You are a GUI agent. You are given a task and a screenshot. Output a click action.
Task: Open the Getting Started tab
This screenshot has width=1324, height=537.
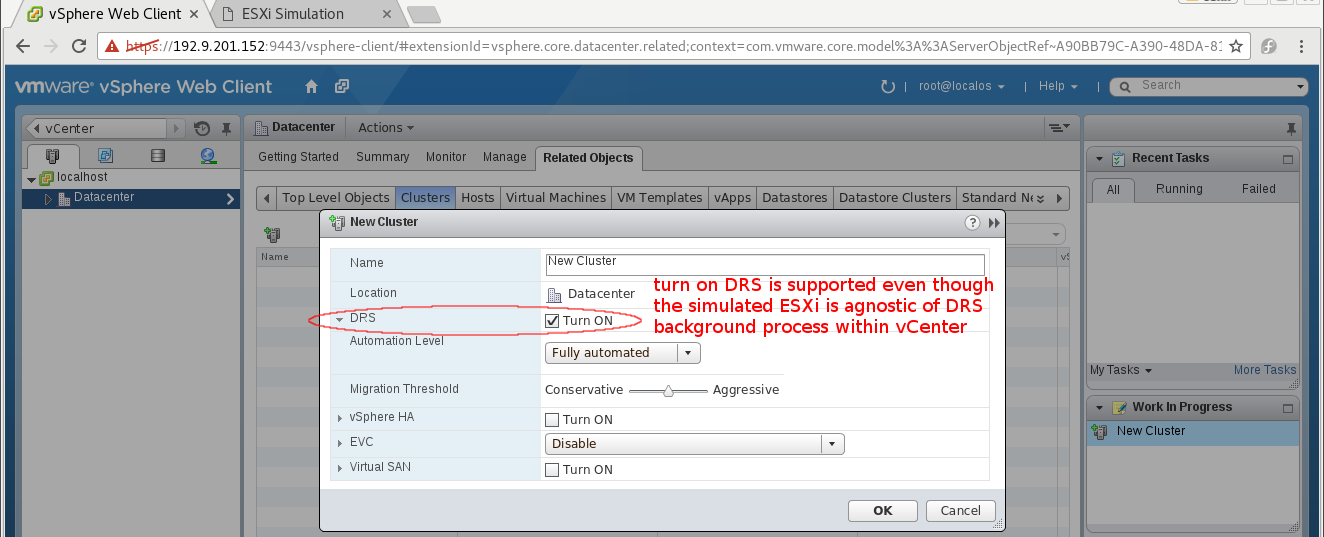point(299,157)
